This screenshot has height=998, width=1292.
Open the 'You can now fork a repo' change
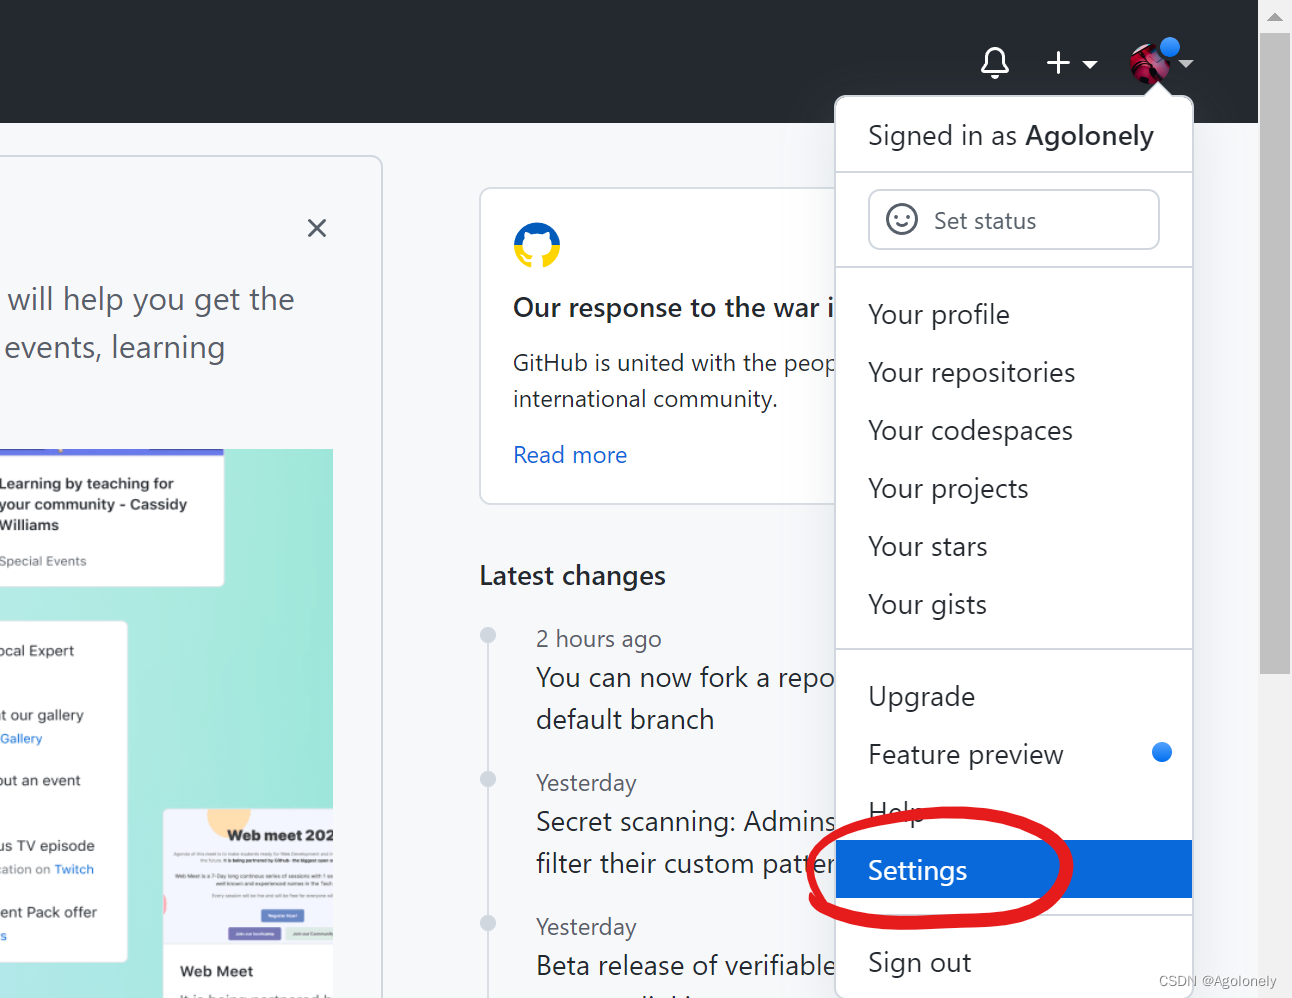tap(685, 698)
